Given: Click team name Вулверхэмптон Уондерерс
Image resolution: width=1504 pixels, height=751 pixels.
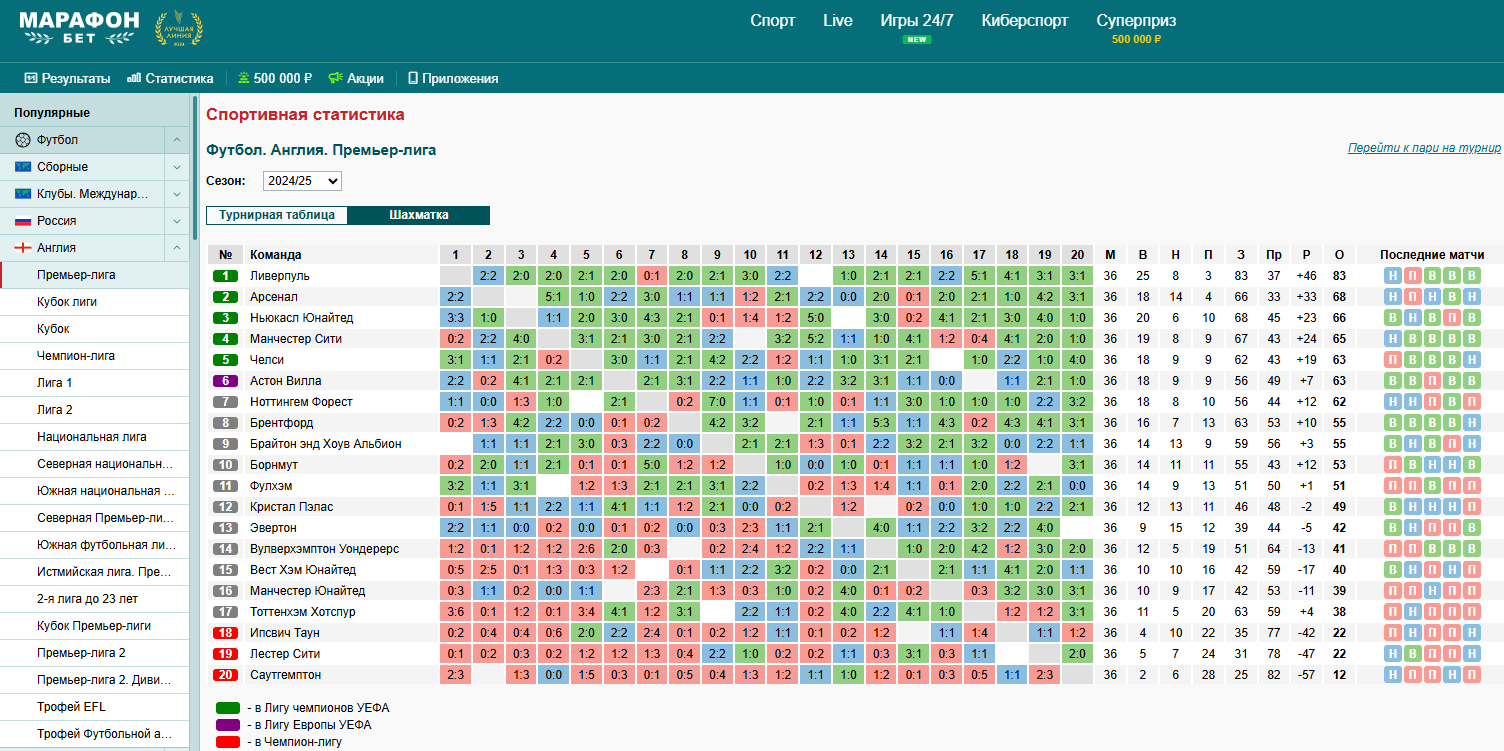Looking at the screenshot, I should click(x=324, y=549).
